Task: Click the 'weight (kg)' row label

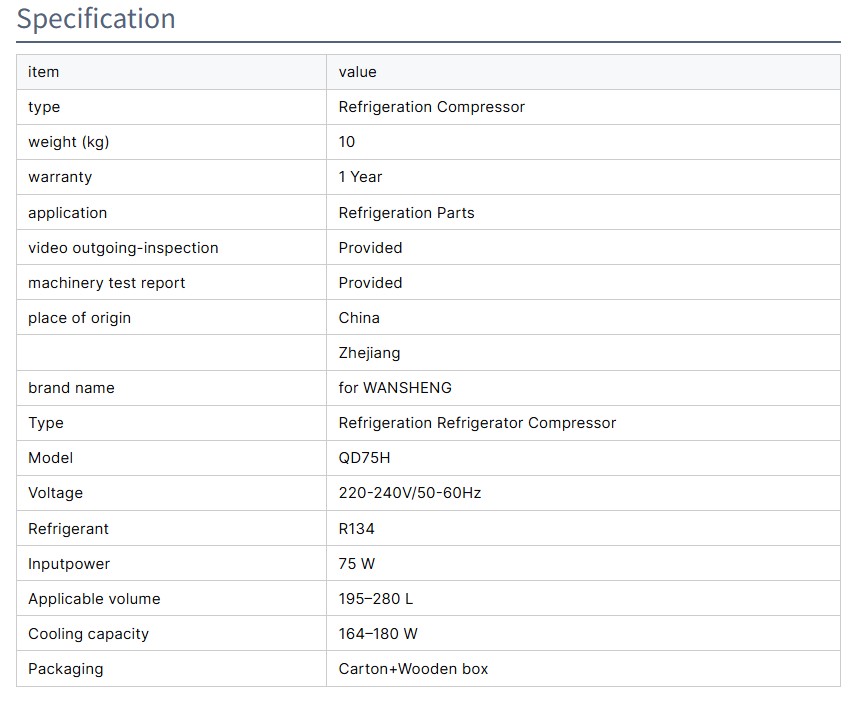Action: tap(69, 142)
